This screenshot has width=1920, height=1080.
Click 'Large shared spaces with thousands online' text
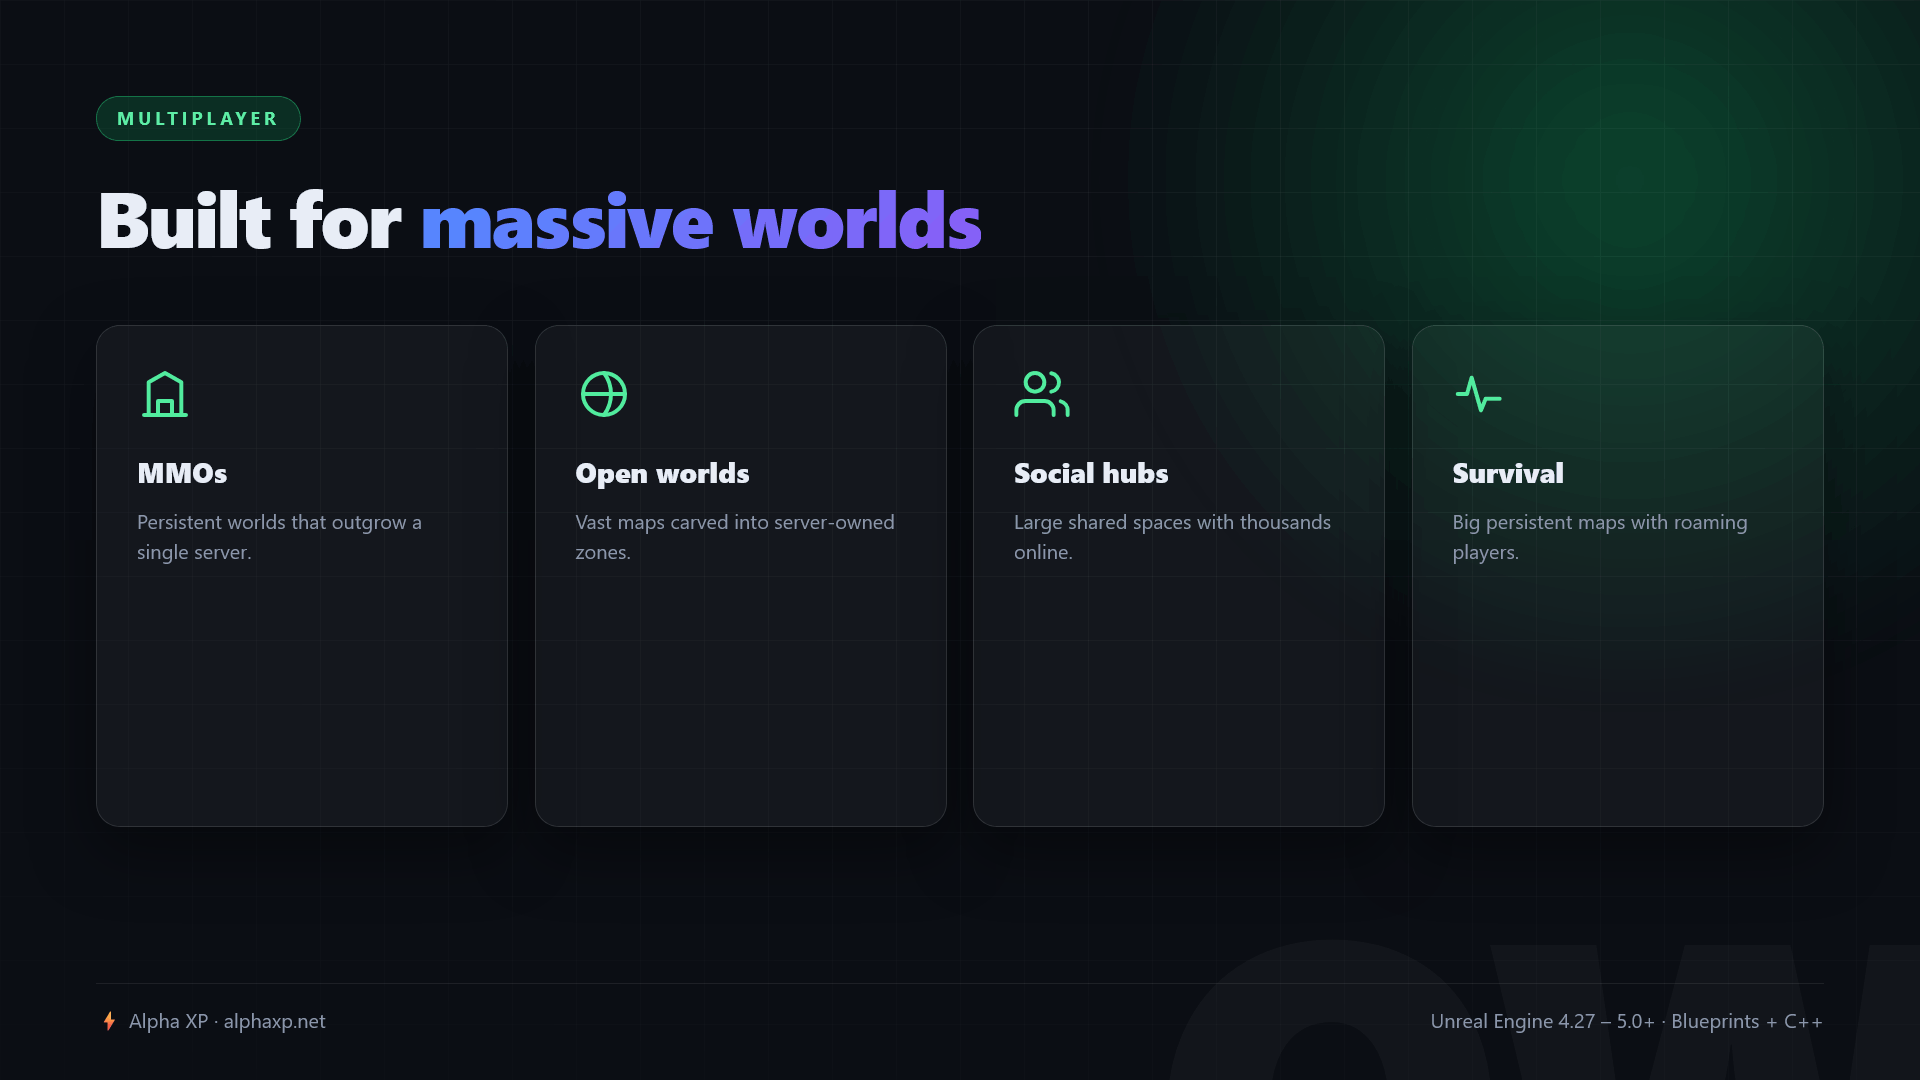1172,537
